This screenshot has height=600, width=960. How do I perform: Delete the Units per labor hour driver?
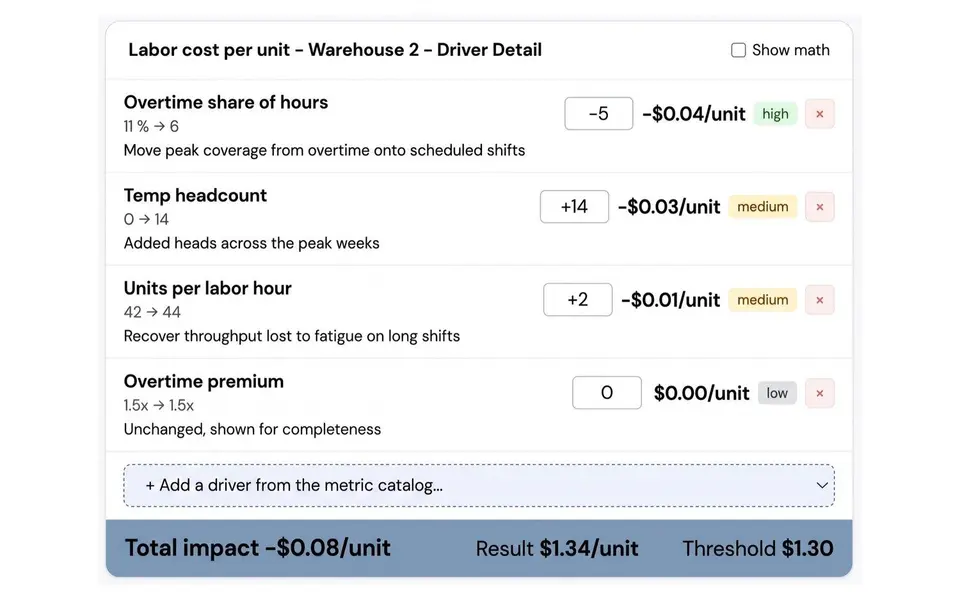[x=820, y=300]
